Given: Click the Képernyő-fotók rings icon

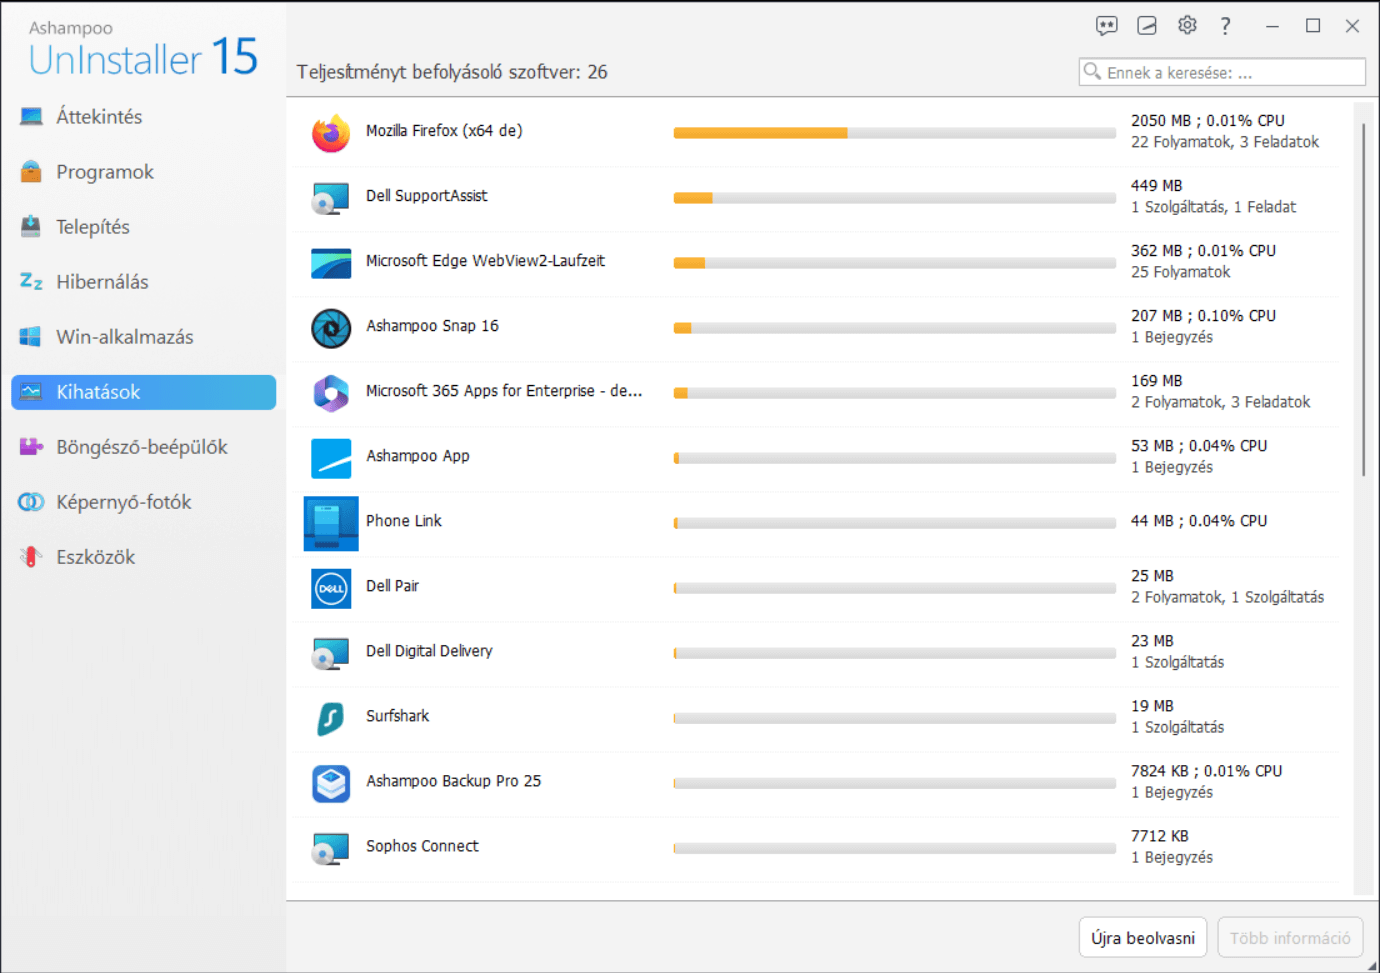Looking at the screenshot, I should 32,502.
